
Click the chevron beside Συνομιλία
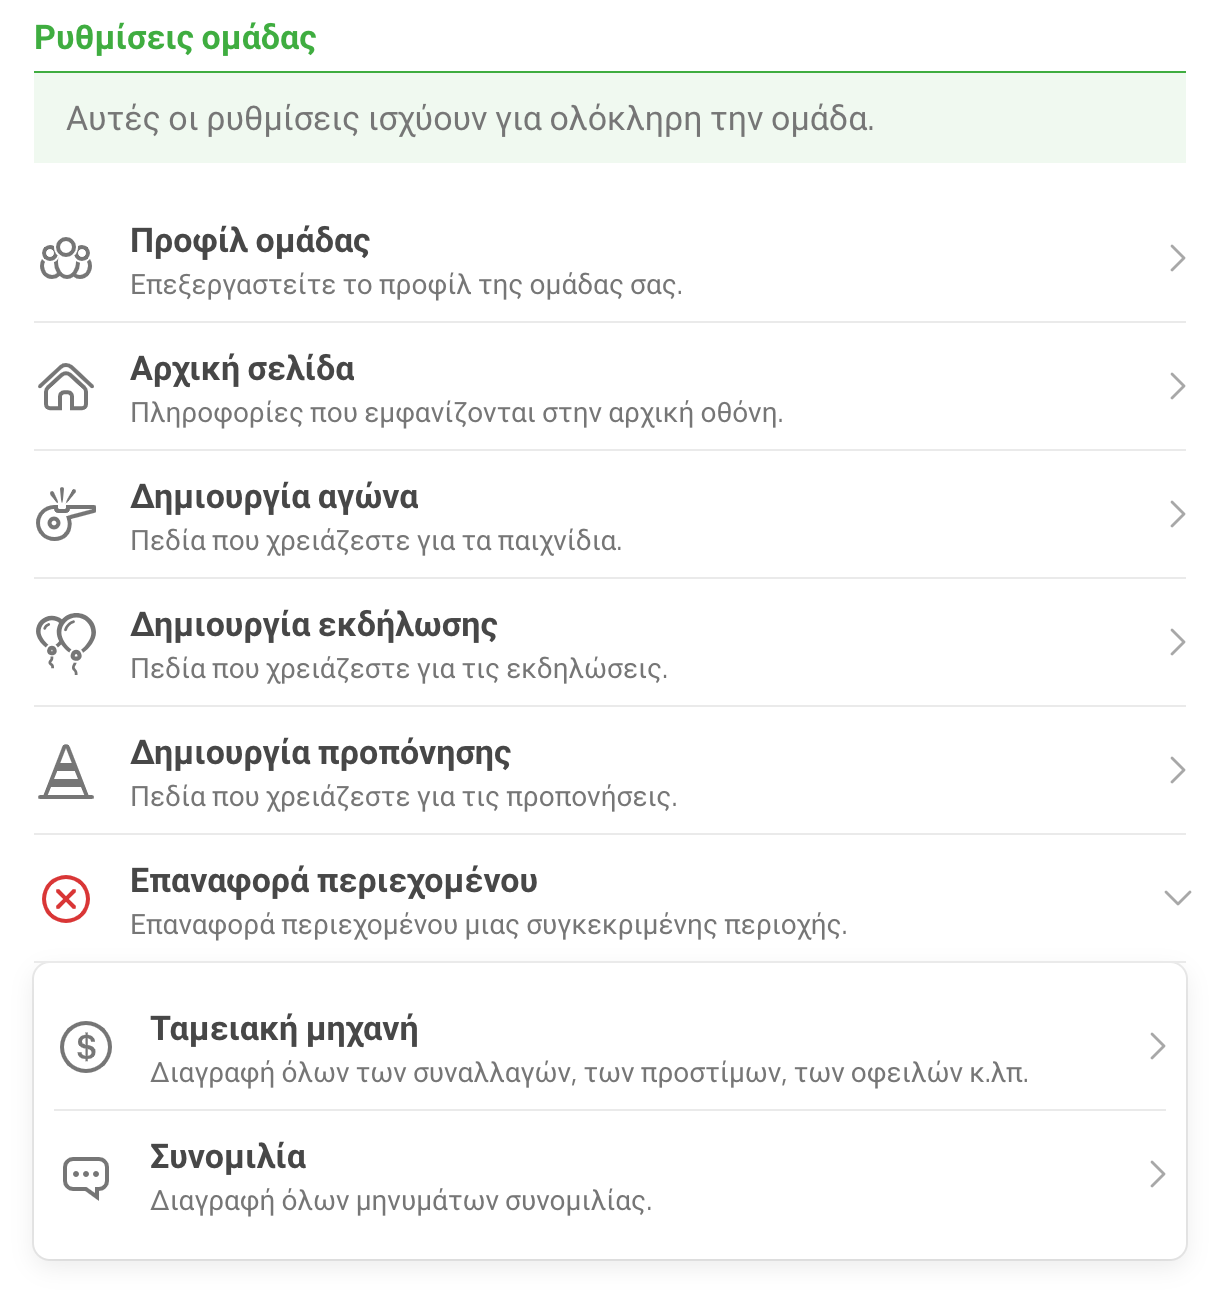(1158, 1174)
